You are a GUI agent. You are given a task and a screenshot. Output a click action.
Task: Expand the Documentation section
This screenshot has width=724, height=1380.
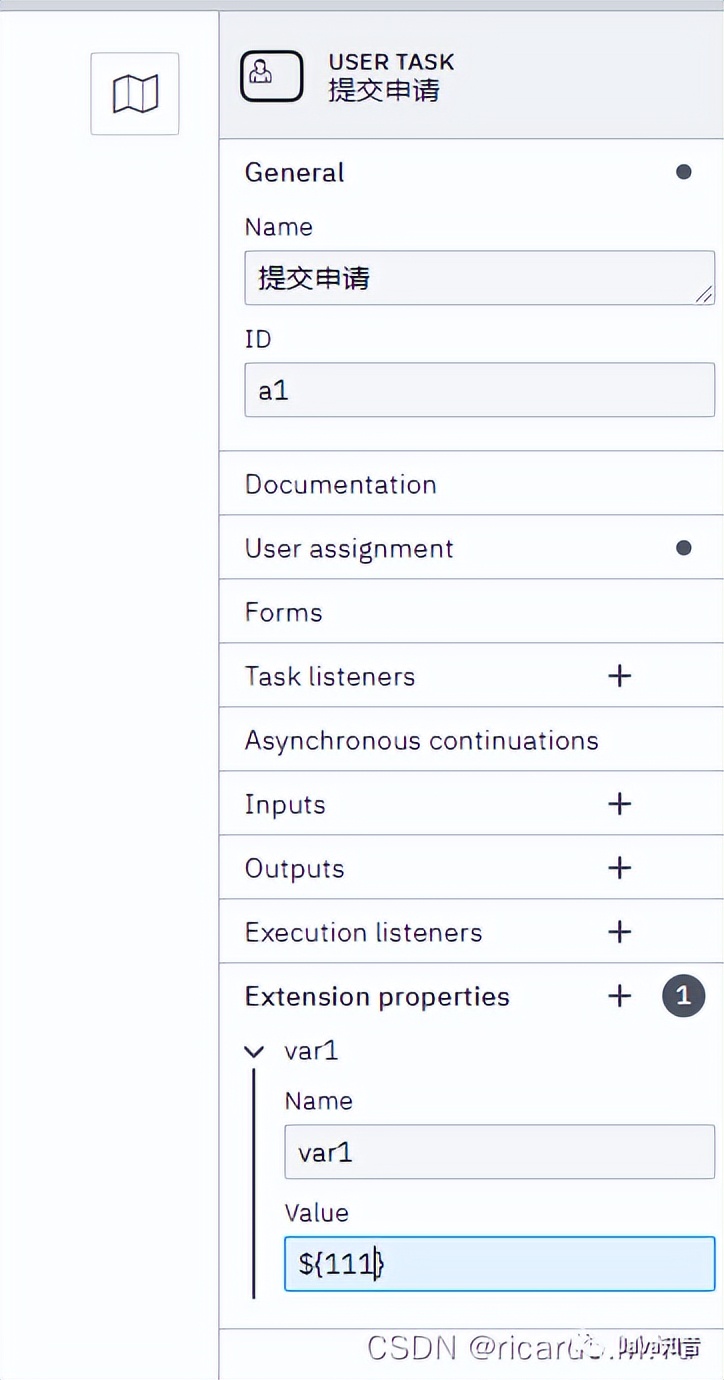click(340, 485)
